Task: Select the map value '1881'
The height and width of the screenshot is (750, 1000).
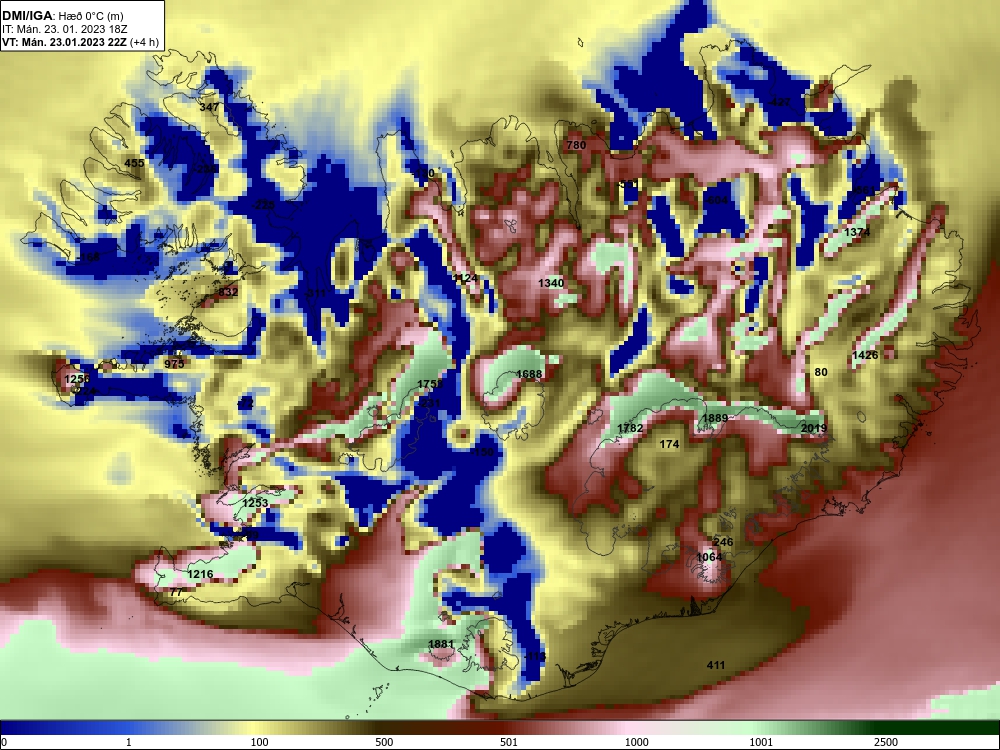Action: [x=441, y=644]
